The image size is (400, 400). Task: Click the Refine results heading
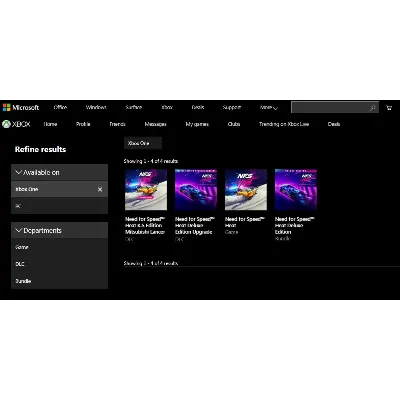(x=40, y=149)
